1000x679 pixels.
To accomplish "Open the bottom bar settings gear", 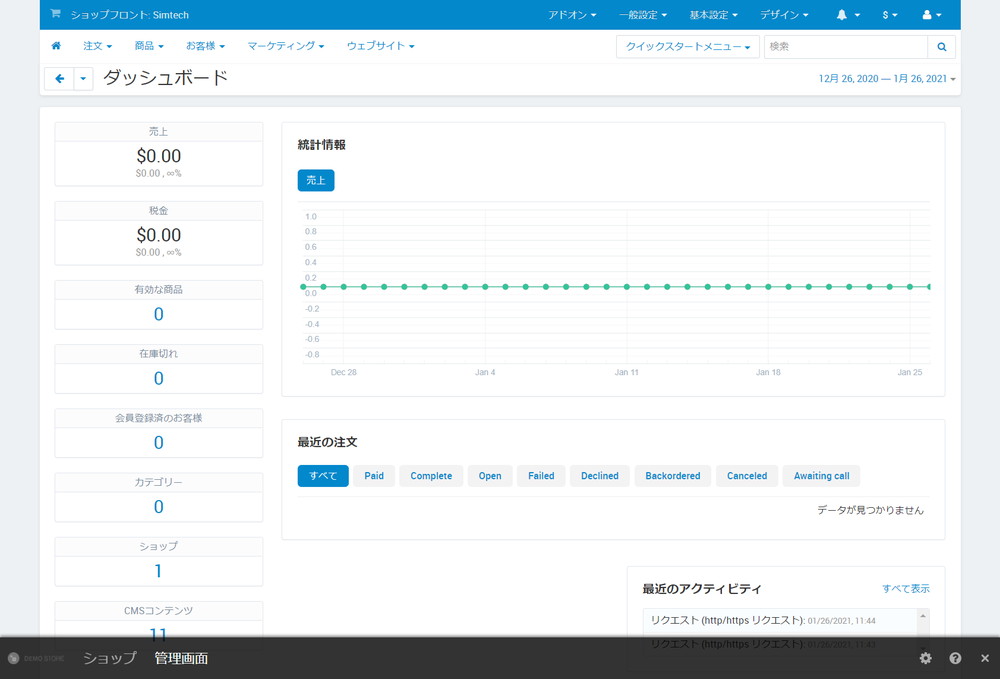I will click(x=925, y=658).
